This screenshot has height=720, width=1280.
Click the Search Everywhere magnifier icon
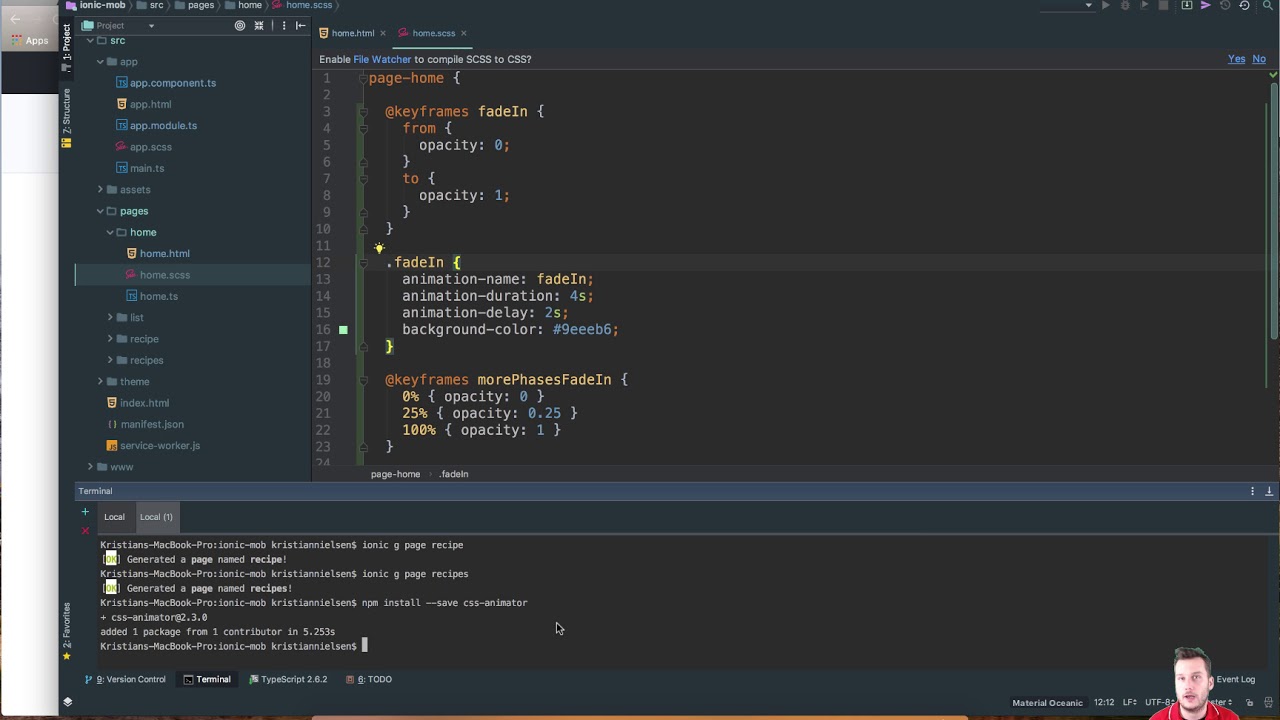click(x=1268, y=5)
